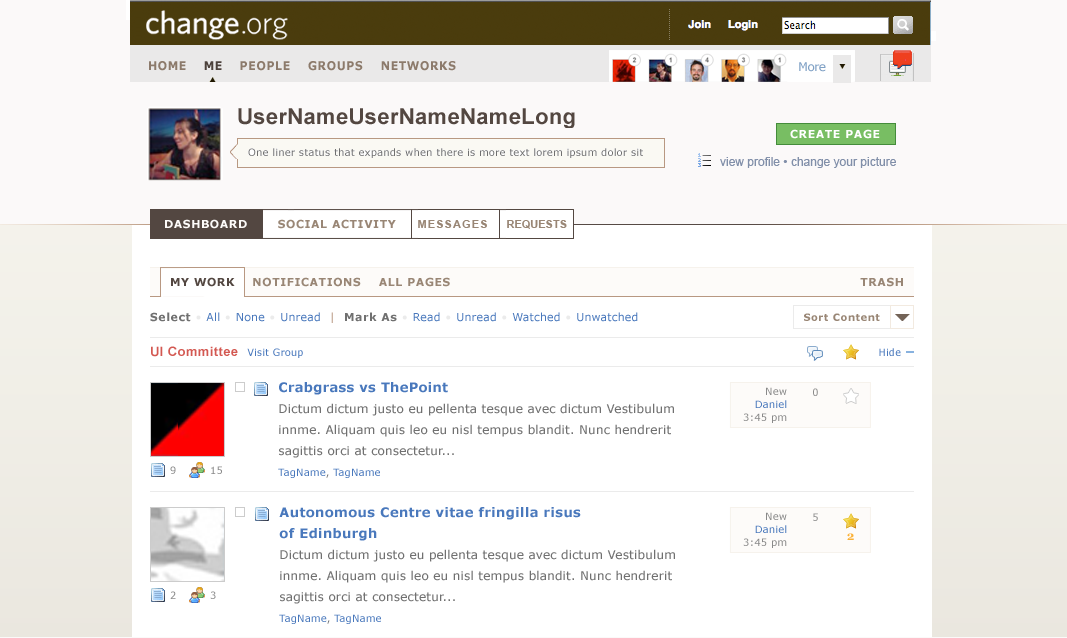The image size is (1067, 638).
Task: Click the user profile photo
Action: (184, 144)
